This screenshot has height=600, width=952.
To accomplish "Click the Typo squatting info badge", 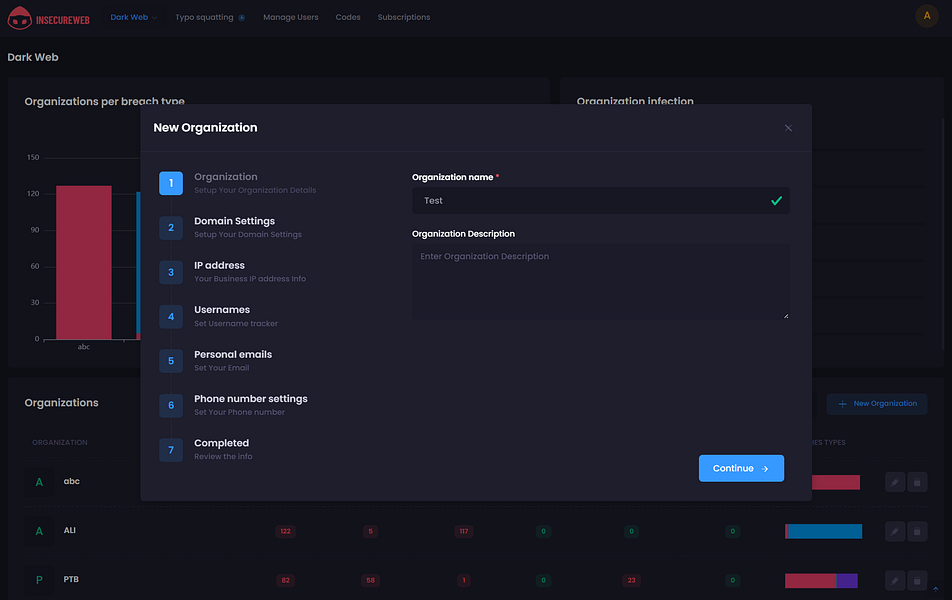I will coord(241,18).
